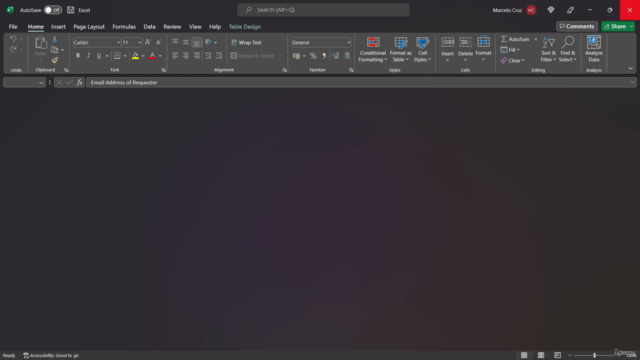Collapse the ribbon using the corner chevron
The height and width of the screenshot is (360, 640).
(x=630, y=69)
